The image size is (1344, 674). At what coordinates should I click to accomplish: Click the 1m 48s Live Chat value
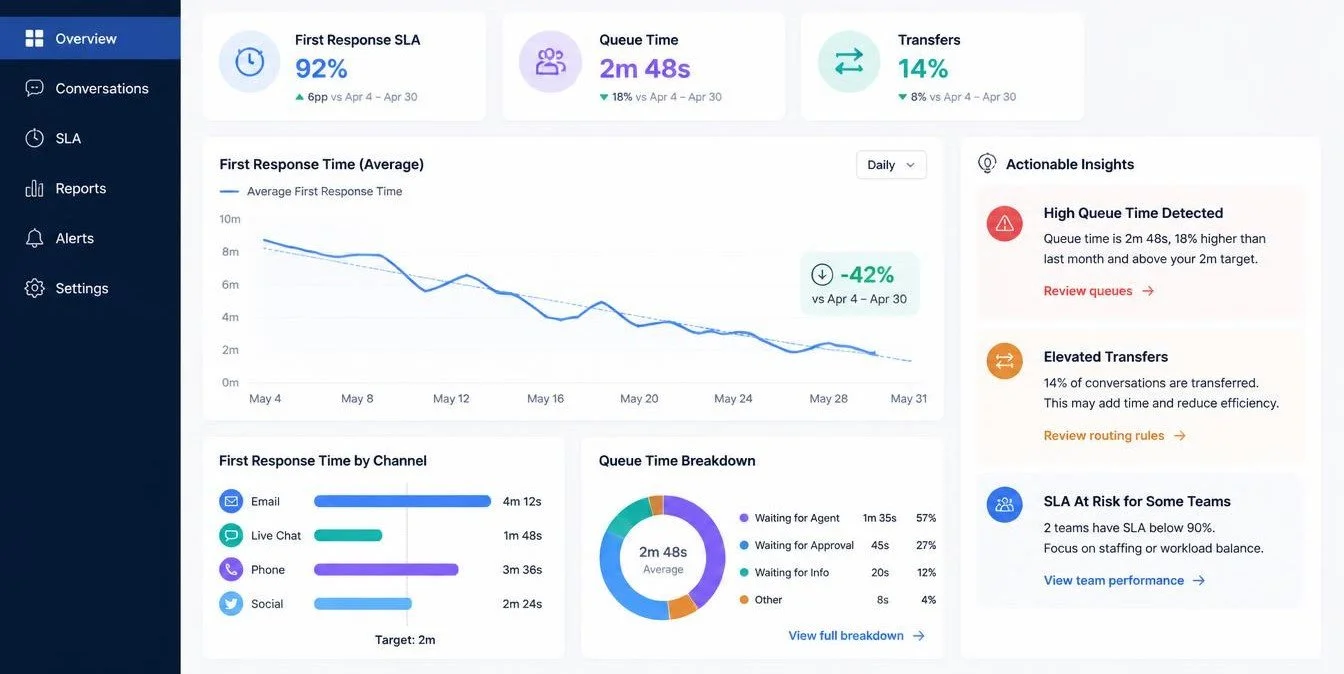coord(522,535)
